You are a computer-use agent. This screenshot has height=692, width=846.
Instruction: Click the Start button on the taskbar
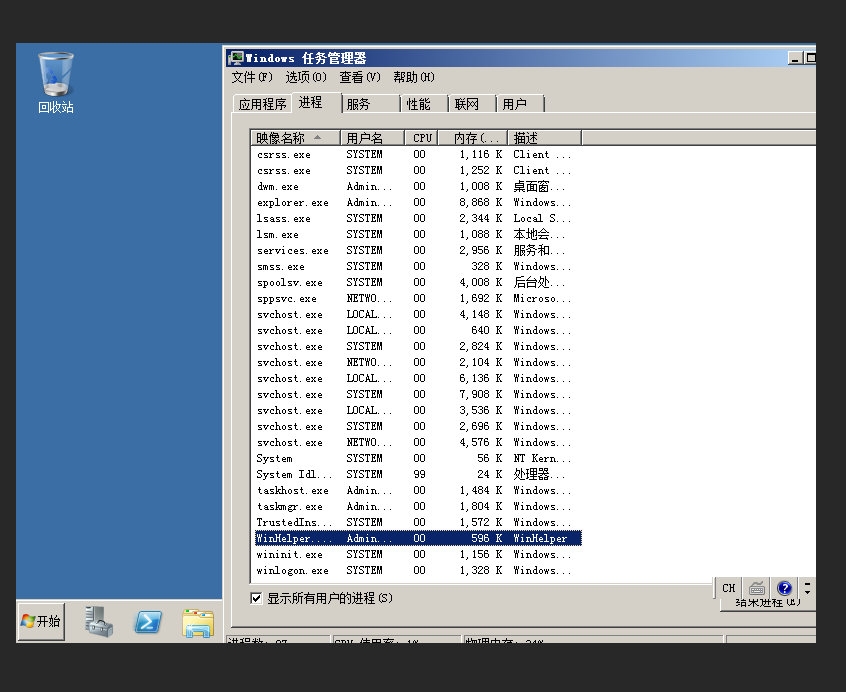tap(41, 621)
